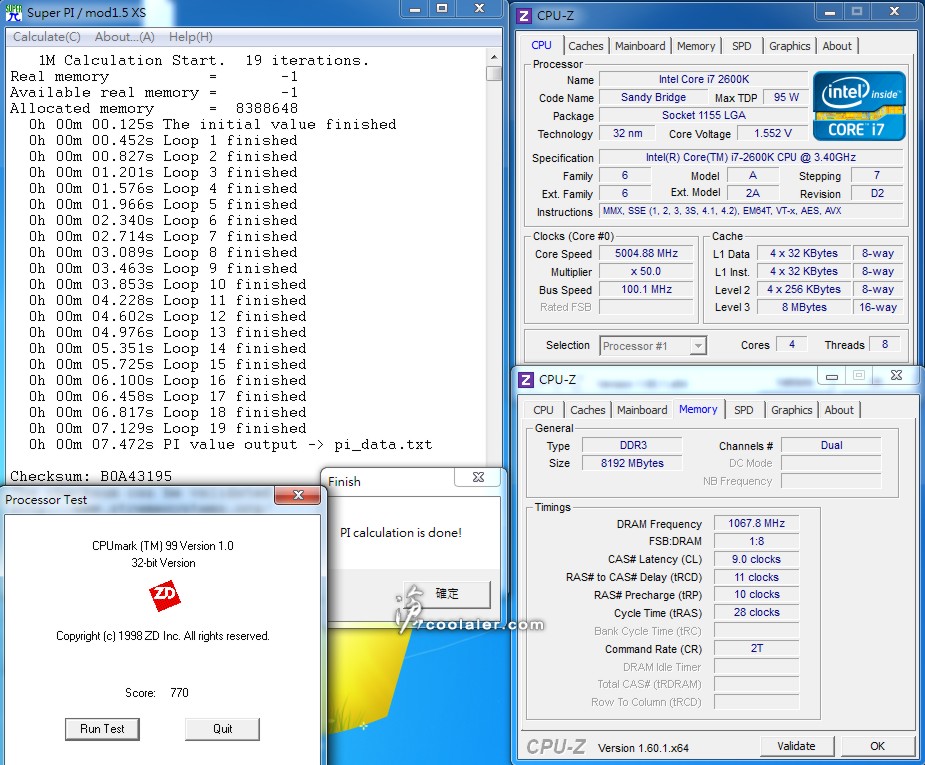Click the Sandy Bridge code name field
Image resolution: width=925 pixels, height=765 pixels.
click(x=653, y=97)
